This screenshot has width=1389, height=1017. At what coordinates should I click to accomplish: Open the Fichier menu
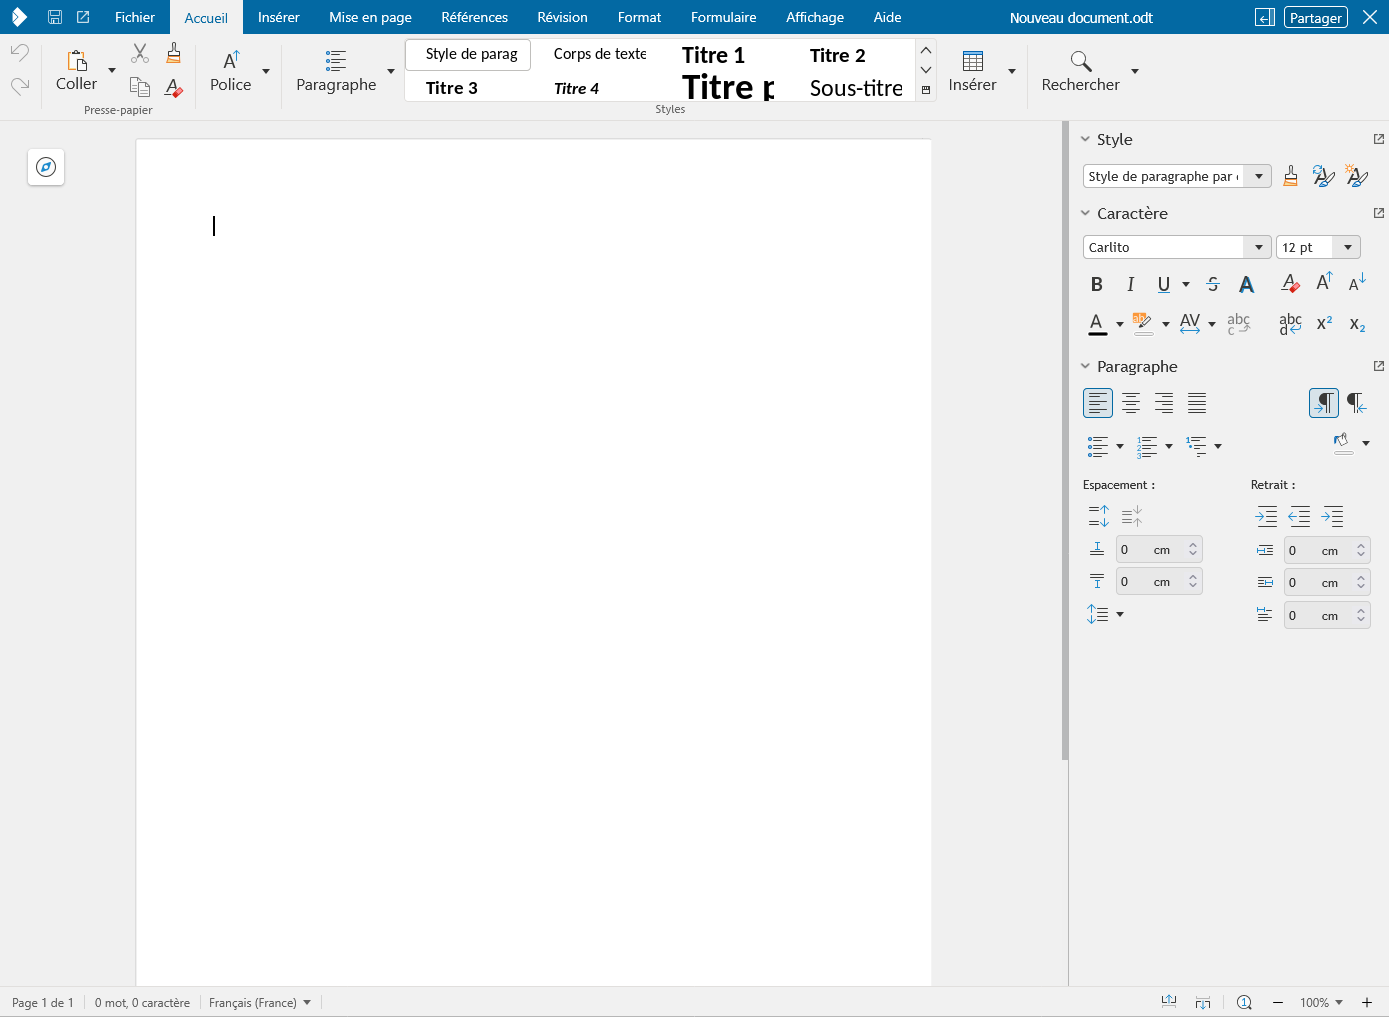[x=135, y=17]
